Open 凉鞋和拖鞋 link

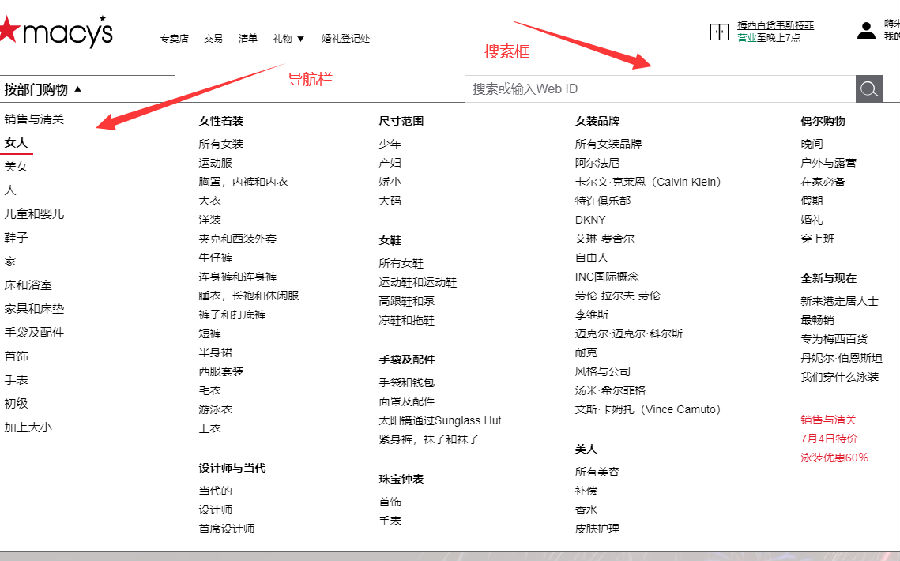coord(406,320)
